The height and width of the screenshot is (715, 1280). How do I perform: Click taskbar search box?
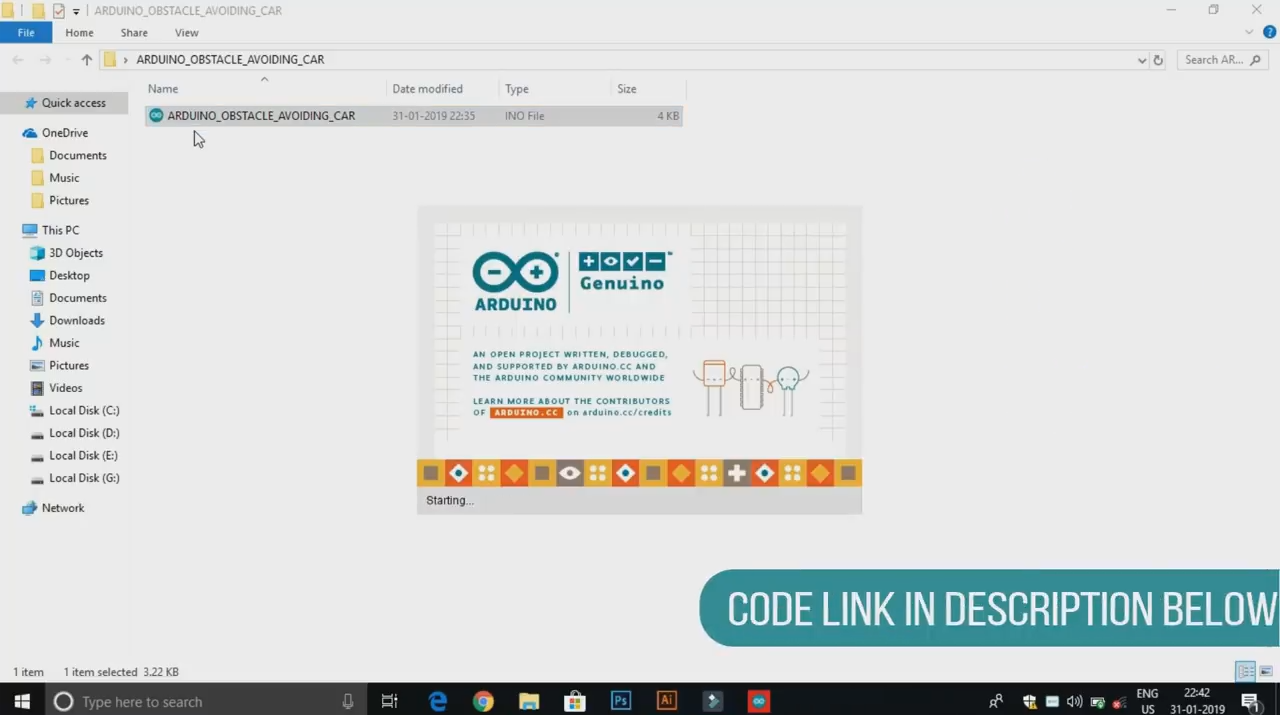(207, 701)
